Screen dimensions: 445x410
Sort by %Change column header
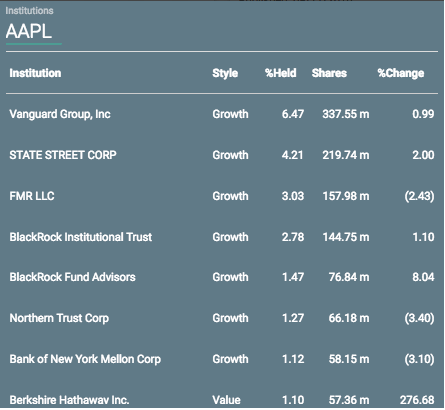(401, 73)
